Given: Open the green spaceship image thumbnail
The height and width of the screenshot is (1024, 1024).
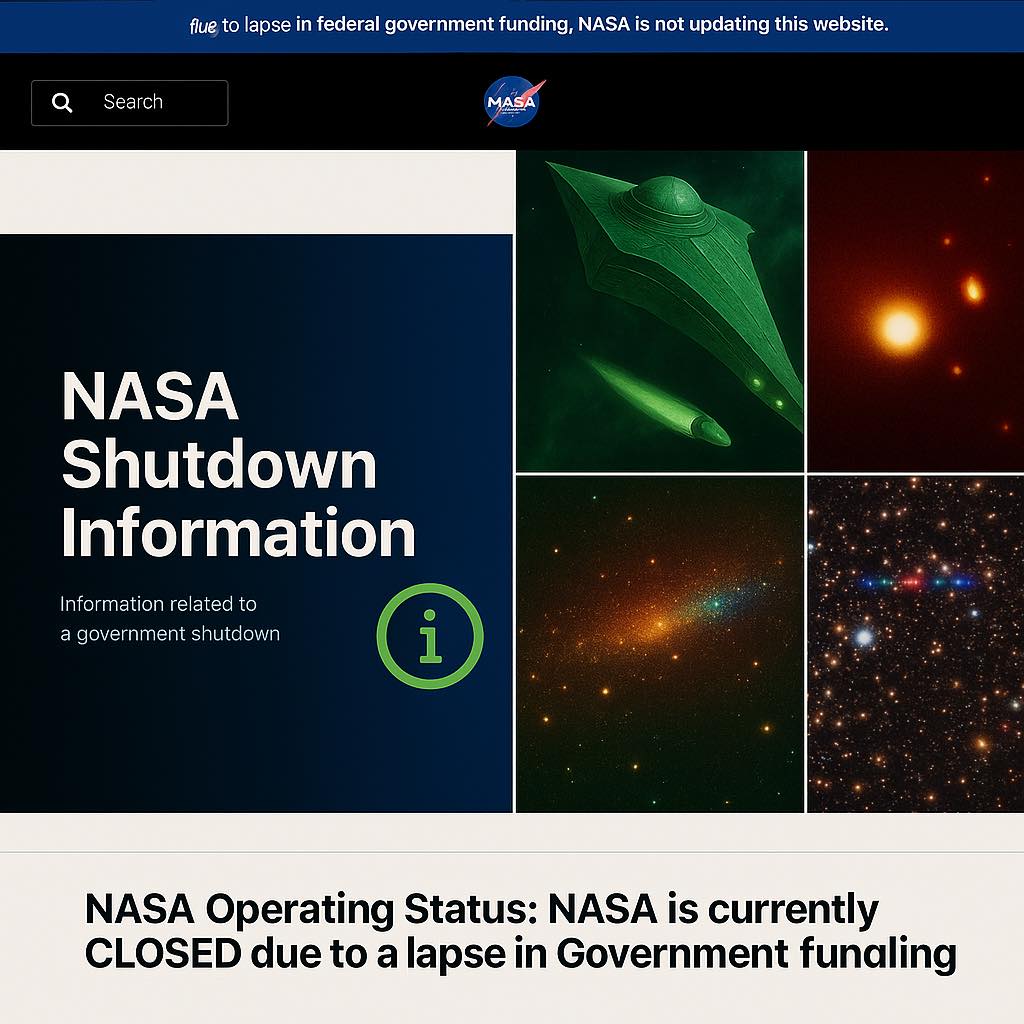Looking at the screenshot, I should 660,311.
